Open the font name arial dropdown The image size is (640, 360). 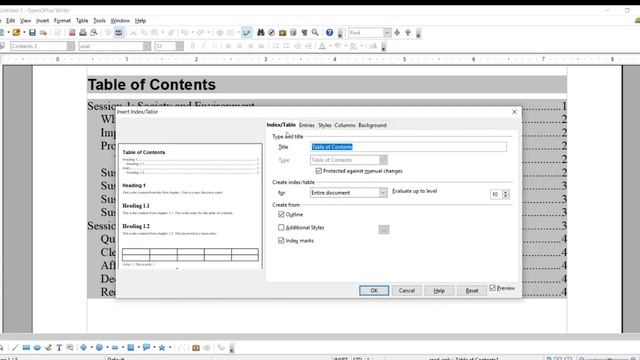pos(147,46)
